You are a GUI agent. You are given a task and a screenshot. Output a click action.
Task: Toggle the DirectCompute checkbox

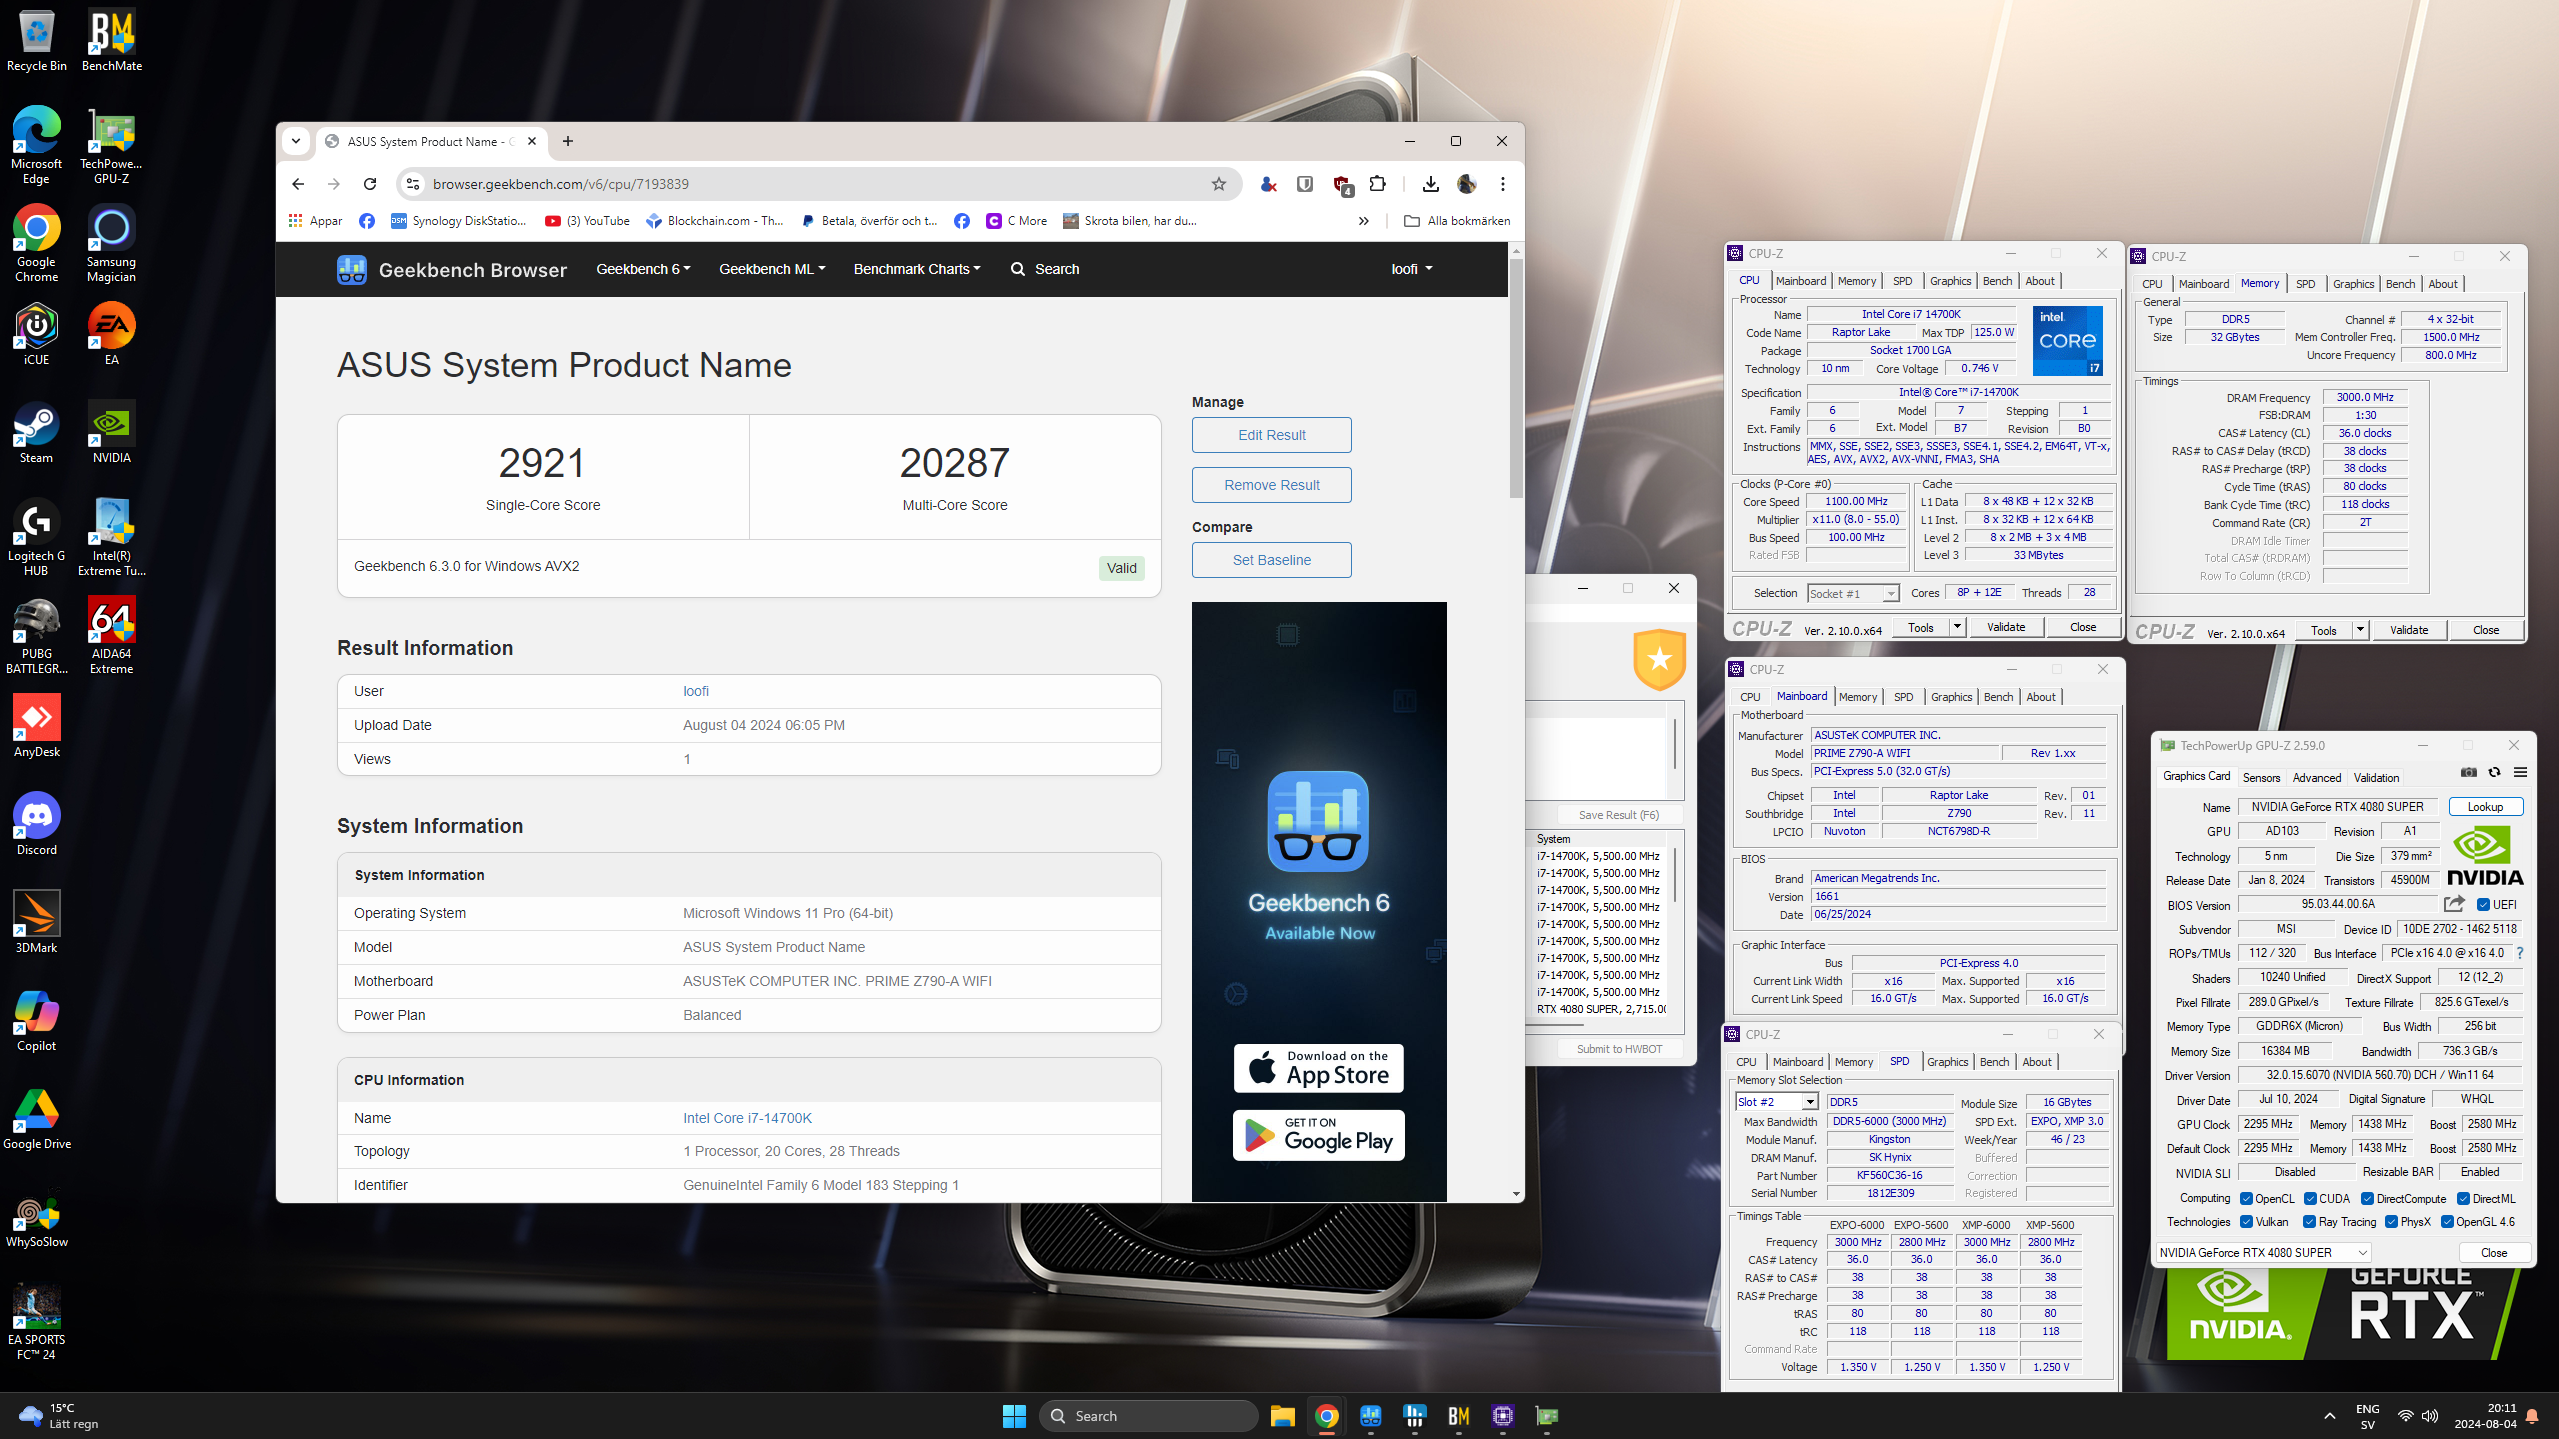[2367, 1198]
